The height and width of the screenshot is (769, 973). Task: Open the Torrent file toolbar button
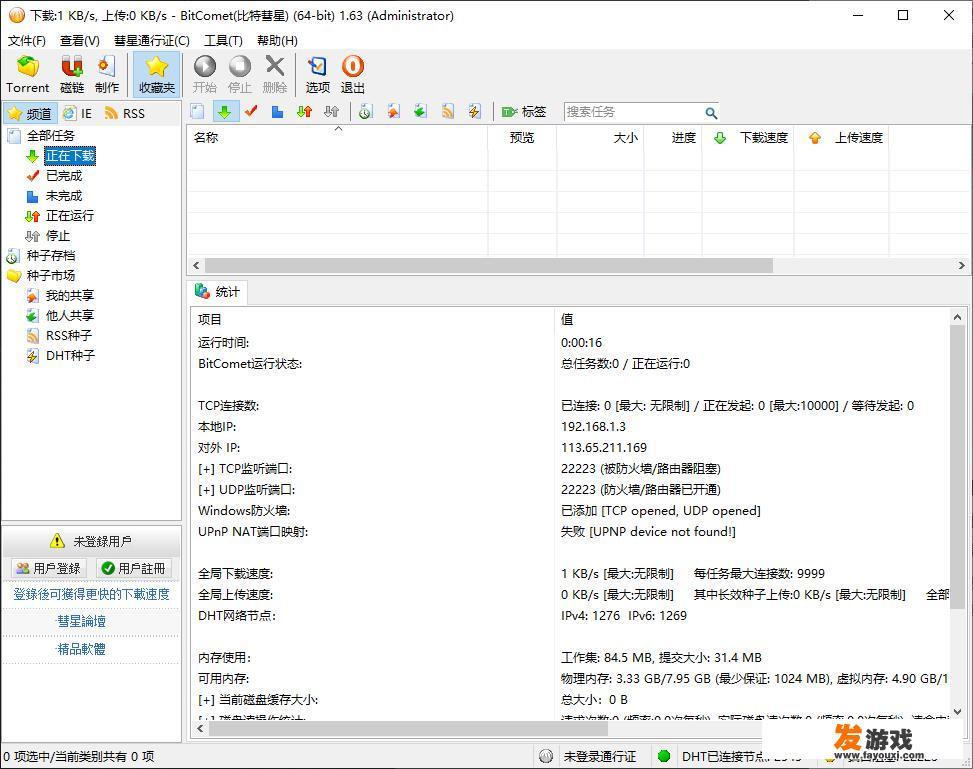point(27,74)
